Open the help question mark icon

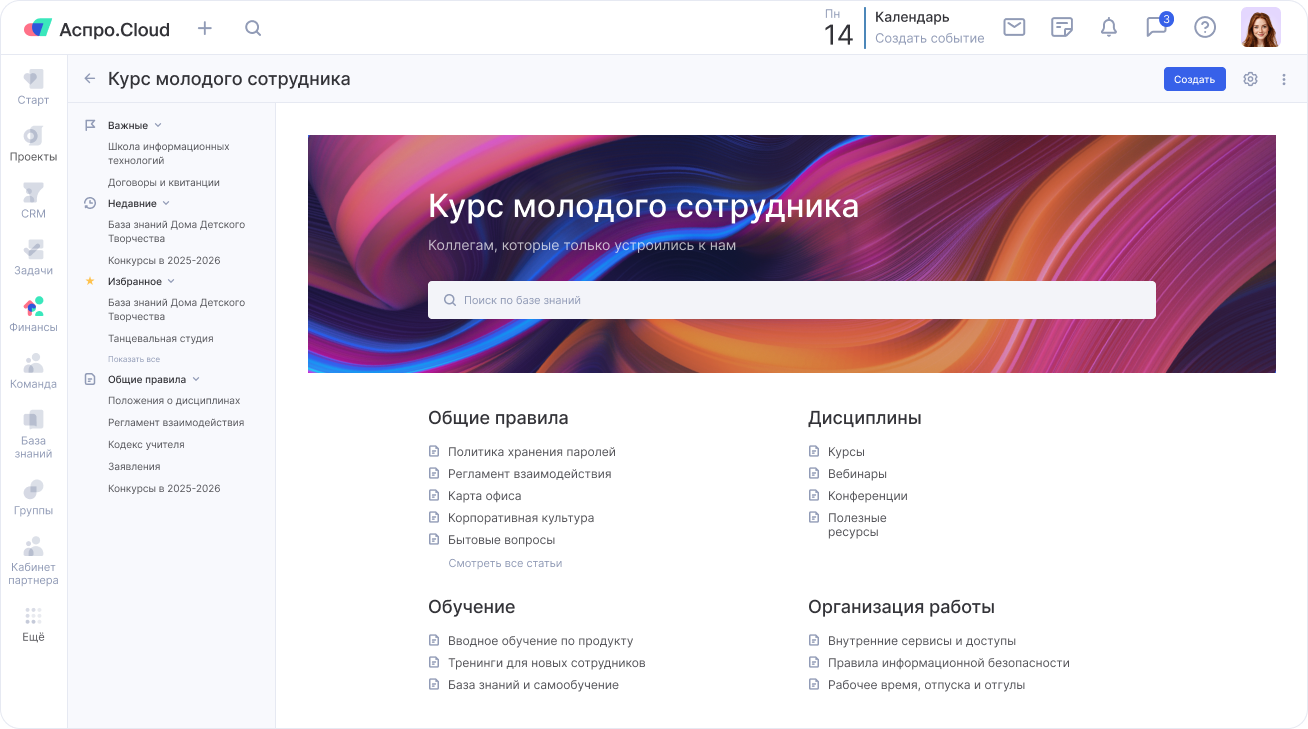(x=1205, y=27)
